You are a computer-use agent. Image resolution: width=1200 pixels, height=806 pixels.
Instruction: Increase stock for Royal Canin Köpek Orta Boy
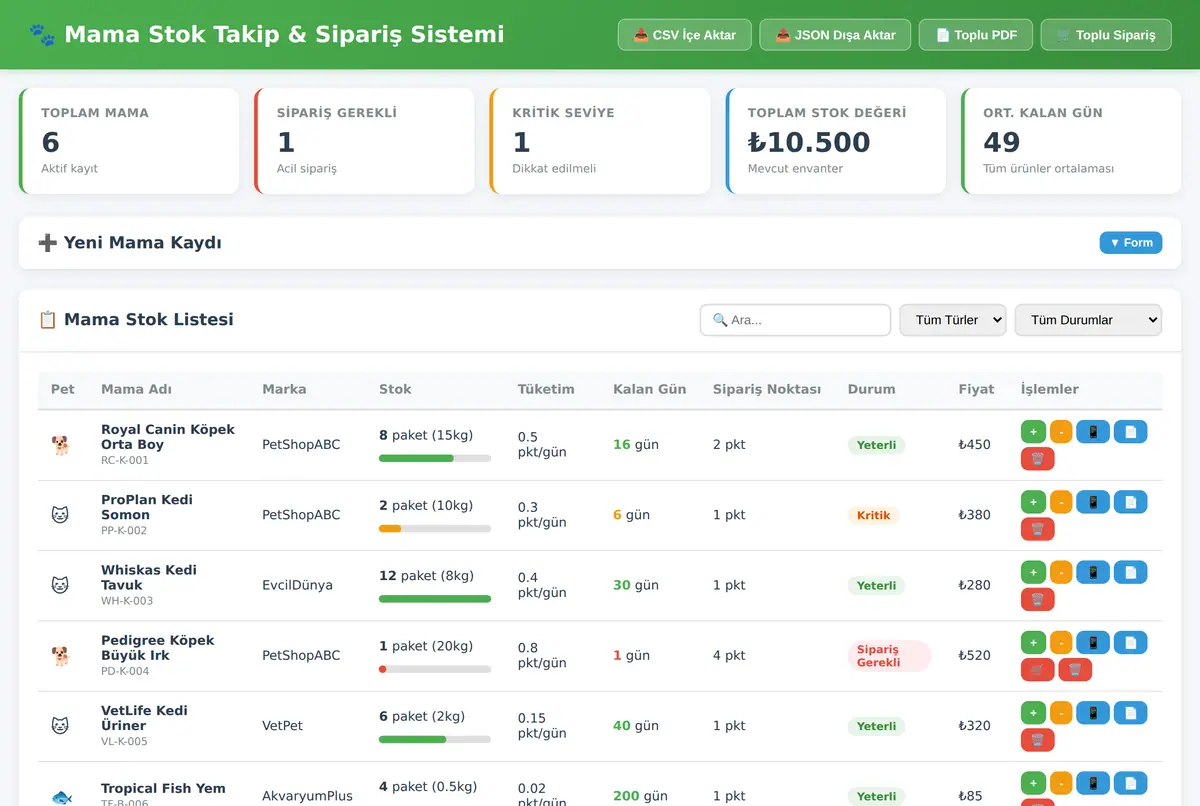(x=1033, y=432)
